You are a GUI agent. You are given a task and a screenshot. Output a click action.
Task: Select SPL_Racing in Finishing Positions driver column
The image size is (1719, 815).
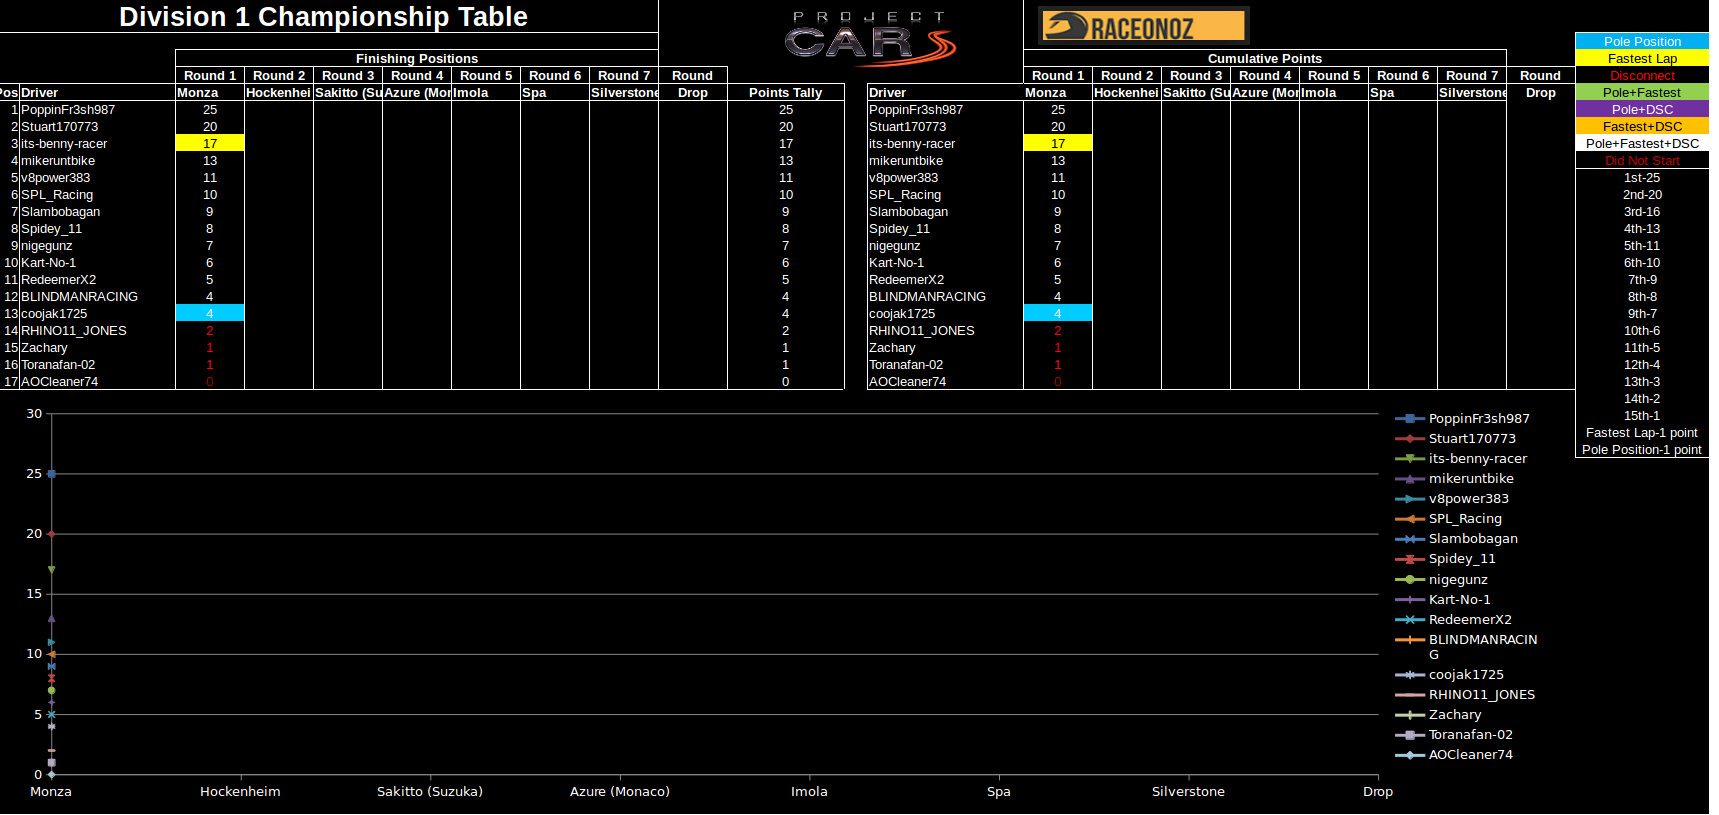pyautogui.click(x=57, y=194)
